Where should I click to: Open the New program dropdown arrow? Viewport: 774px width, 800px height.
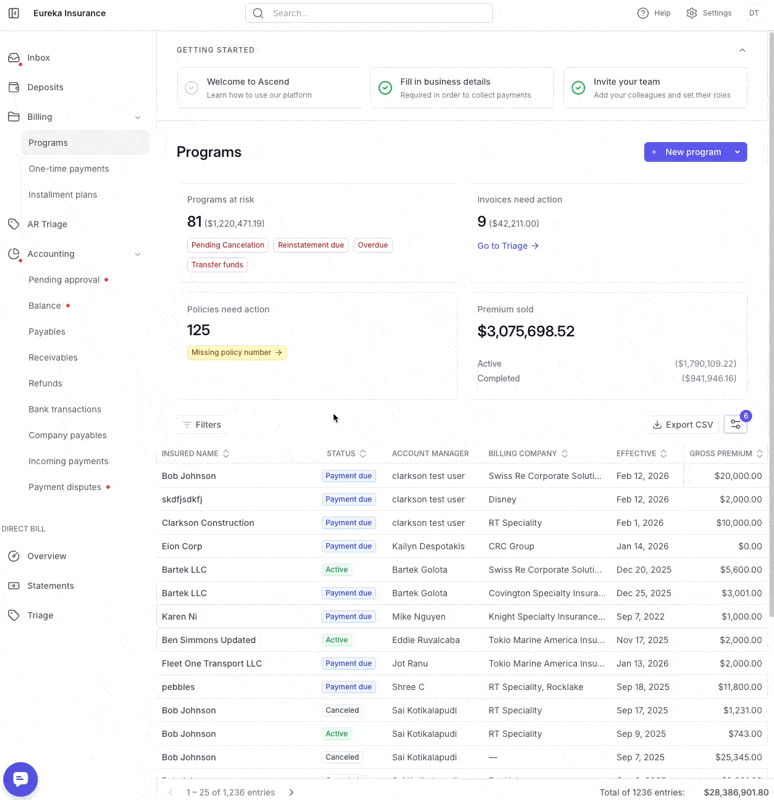click(737, 152)
